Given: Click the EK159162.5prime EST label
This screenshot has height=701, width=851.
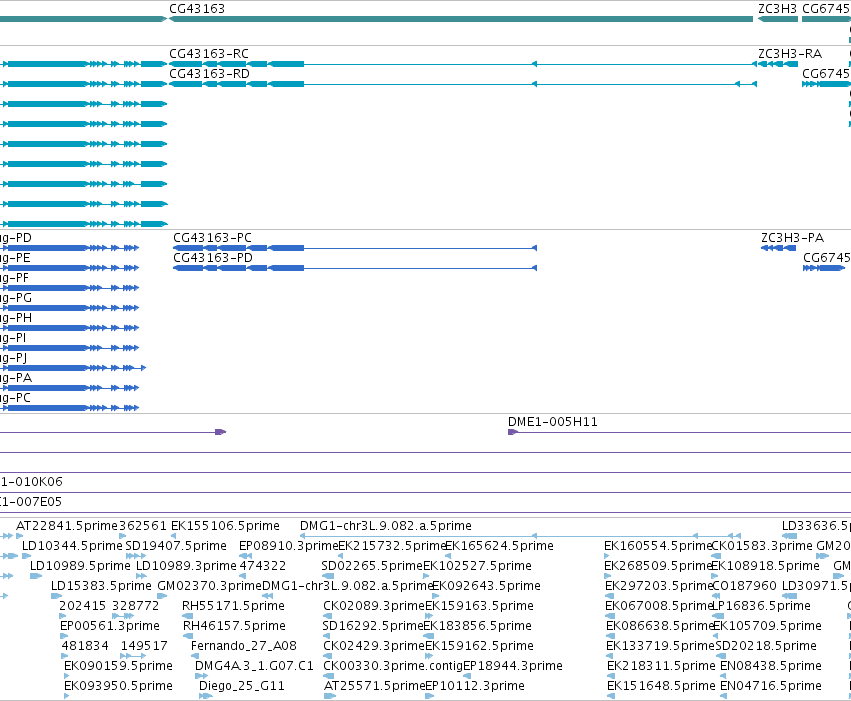Looking at the screenshot, I should pos(480,646).
